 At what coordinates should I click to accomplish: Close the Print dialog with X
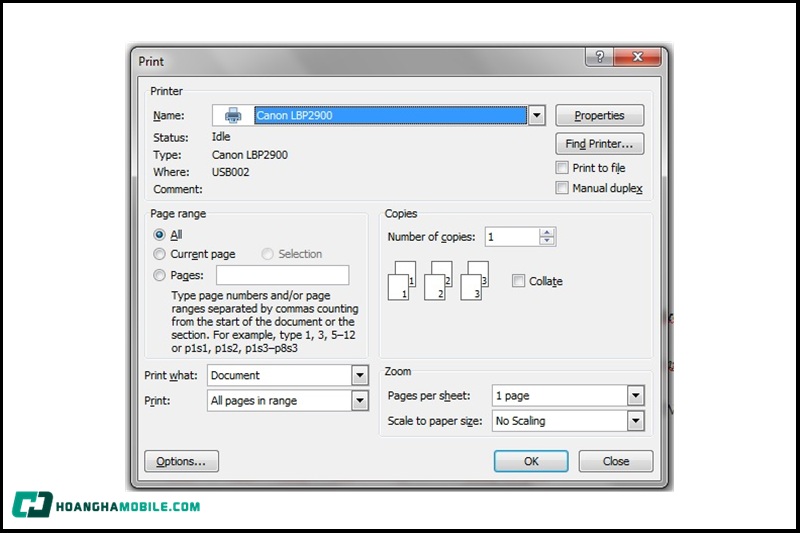(637, 57)
